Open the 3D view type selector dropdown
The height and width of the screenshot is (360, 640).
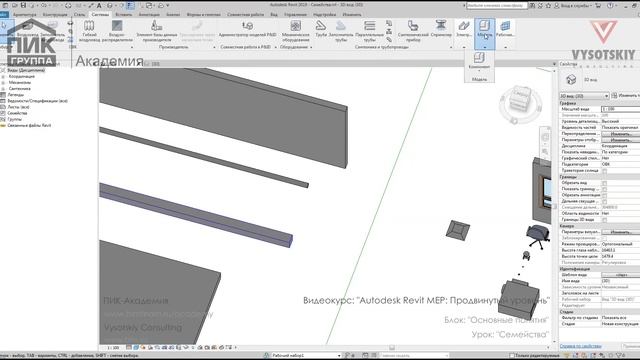pos(584,96)
